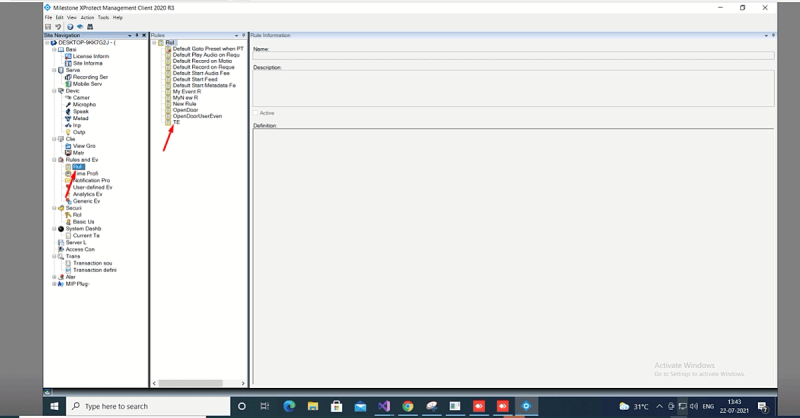This screenshot has width=800, height=418.
Task: Close the Site Navigation pane
Action: (x=144, y=35)
